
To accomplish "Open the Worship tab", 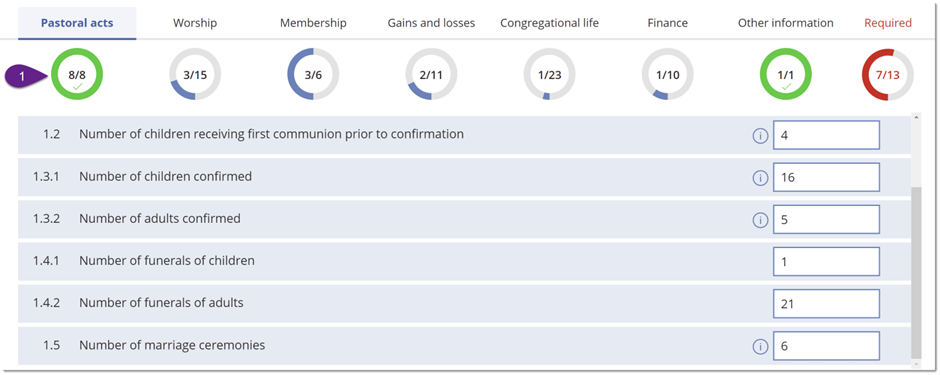I will tap(195, 23).
